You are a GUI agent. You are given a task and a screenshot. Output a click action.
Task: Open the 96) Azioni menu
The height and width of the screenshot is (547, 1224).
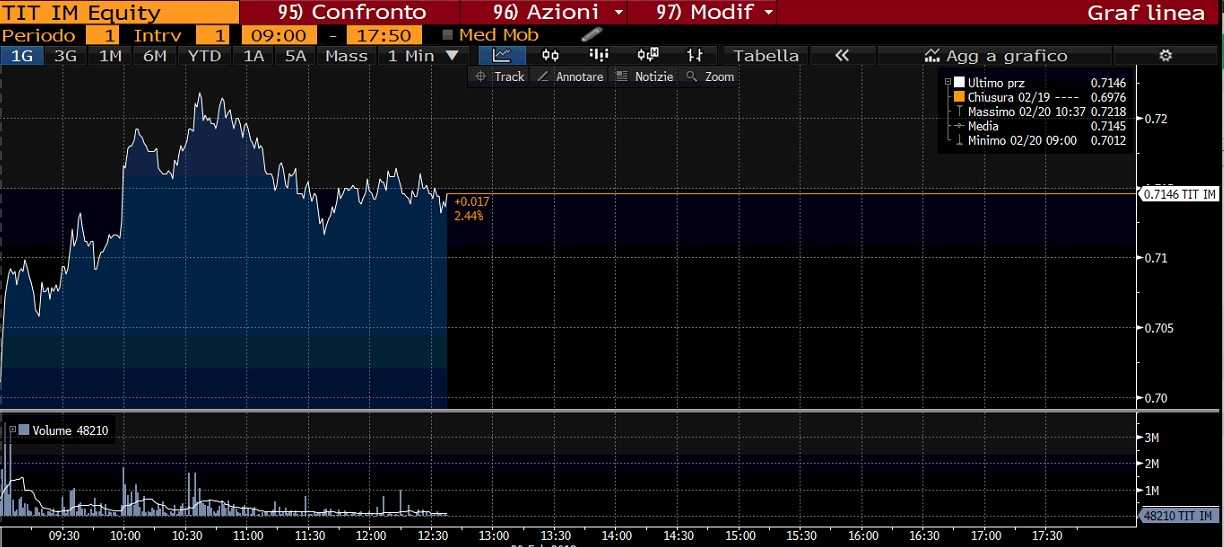click(x=546, y=13)
